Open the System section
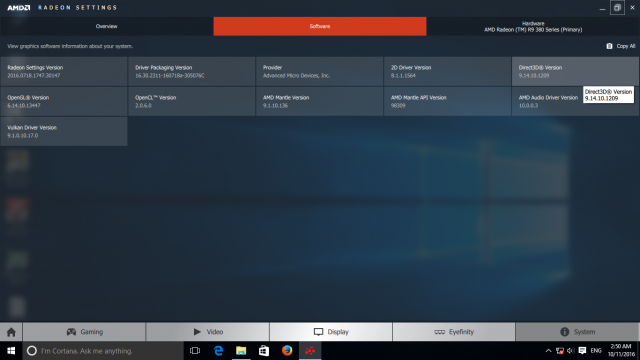This screenshot has height=360, width=640. (577, 332)
